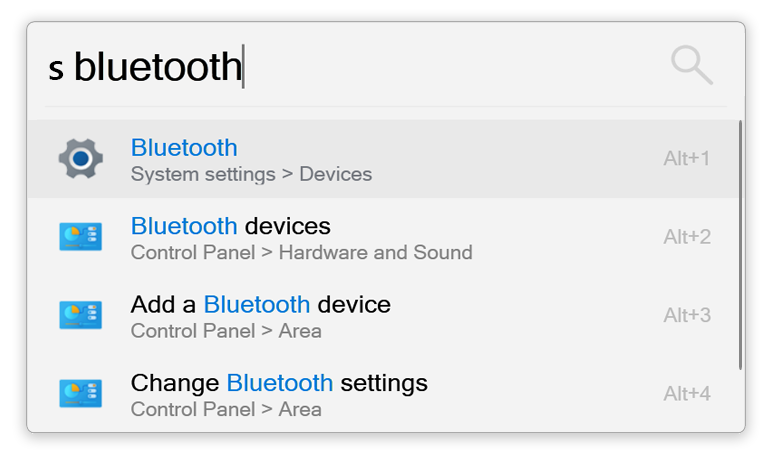Viewport: 769px width, 463px height.
Task: Click the "s" prefix in the search query
Action: [x=56, y=68]
